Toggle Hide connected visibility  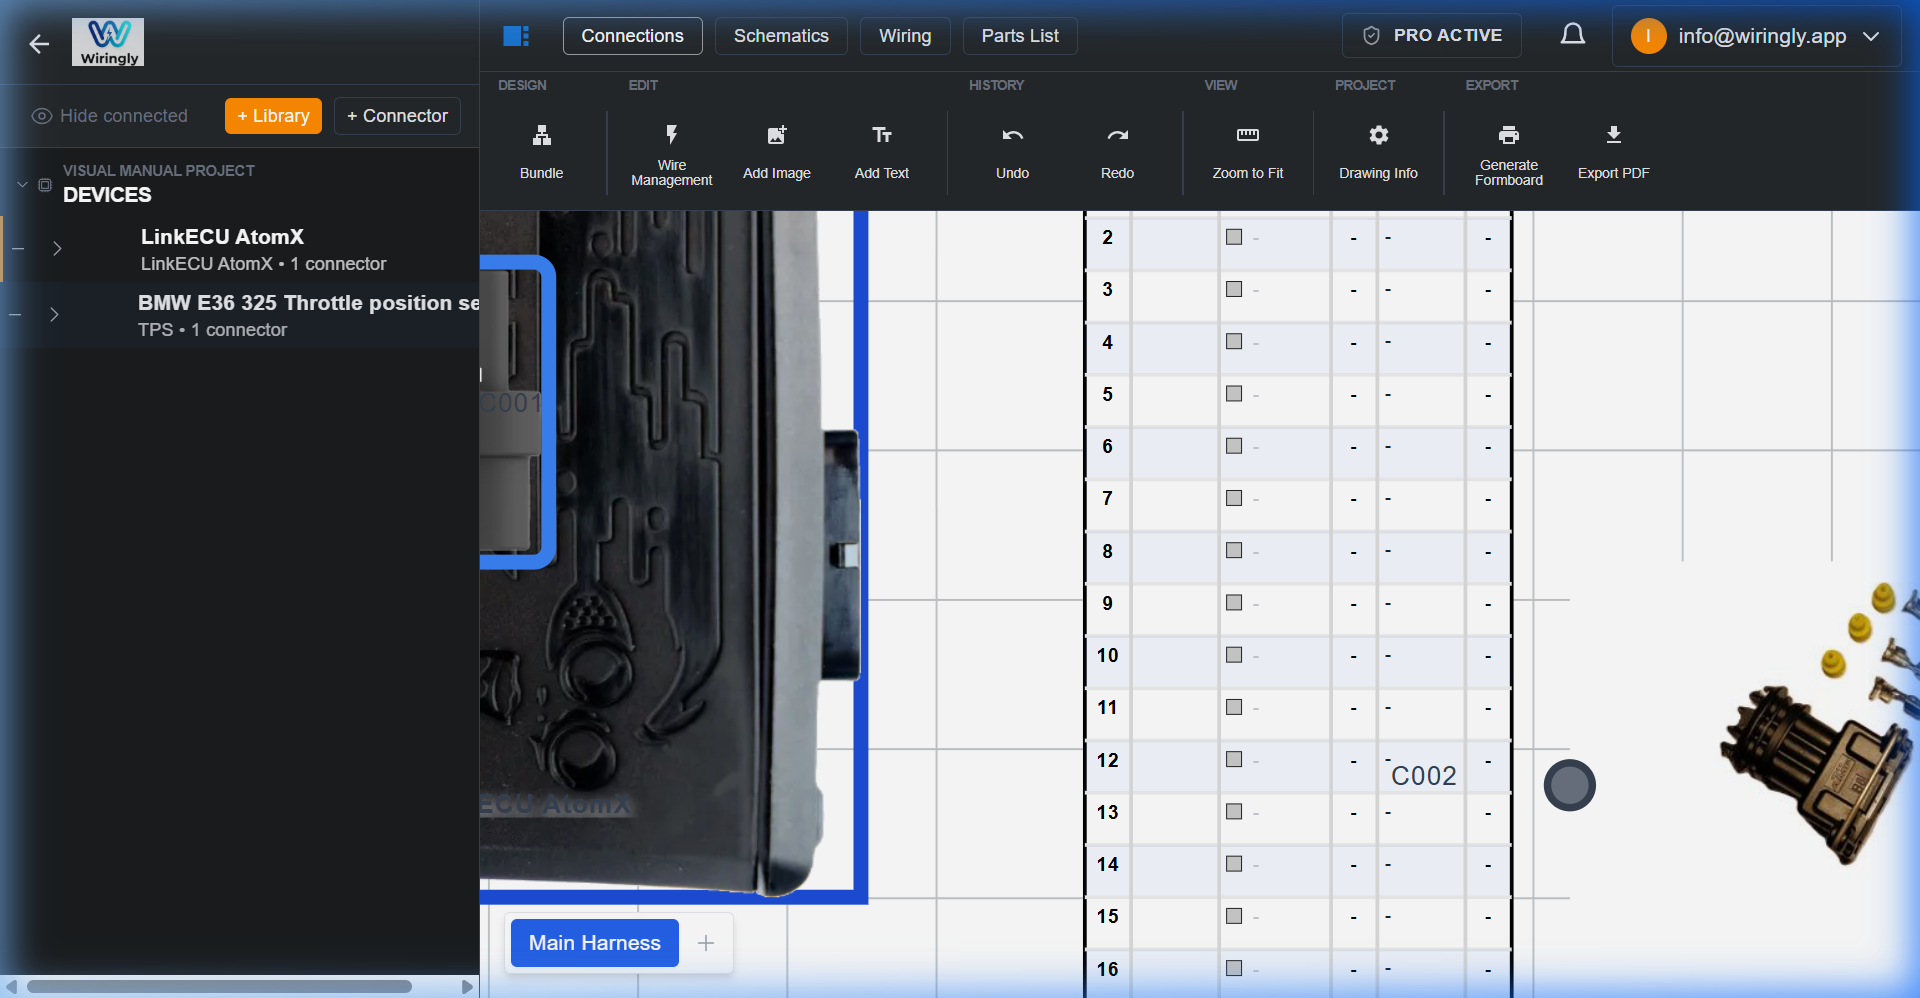pyautogui.click(x=109, y=116)
